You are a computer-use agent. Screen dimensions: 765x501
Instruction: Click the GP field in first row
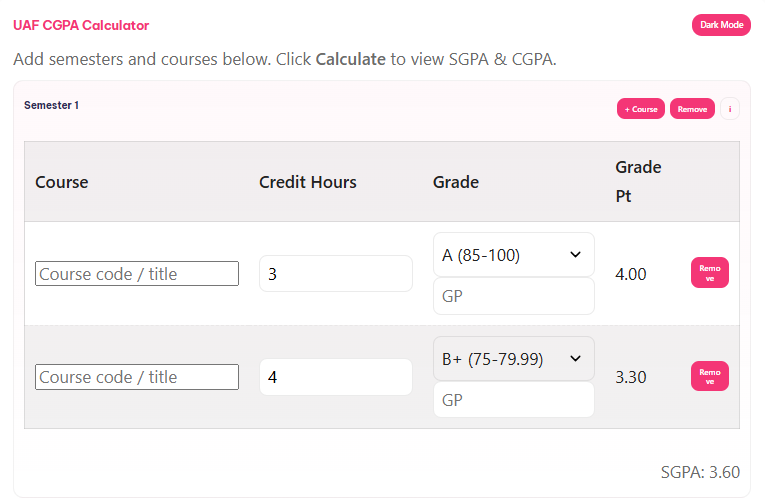tap(513, 297)
